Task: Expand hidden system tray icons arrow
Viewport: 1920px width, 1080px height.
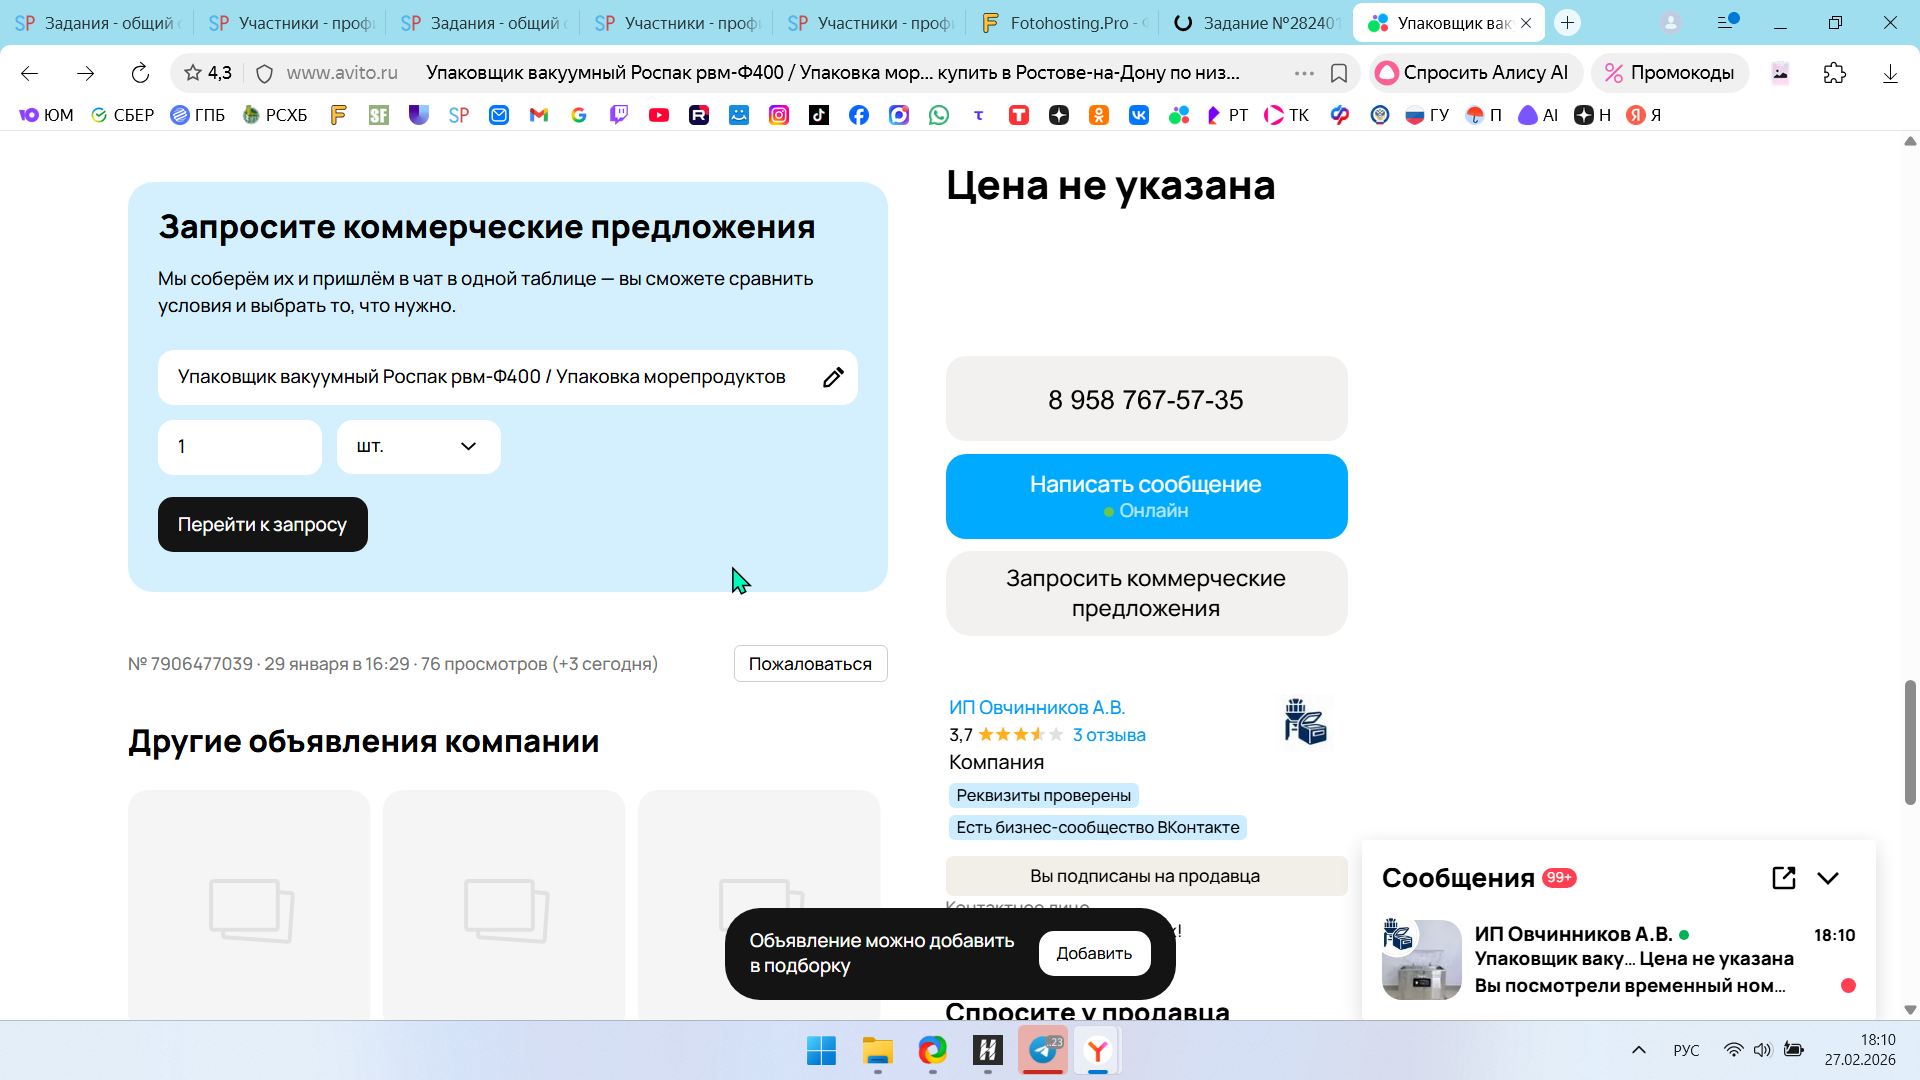Action: (1638, 1050)
